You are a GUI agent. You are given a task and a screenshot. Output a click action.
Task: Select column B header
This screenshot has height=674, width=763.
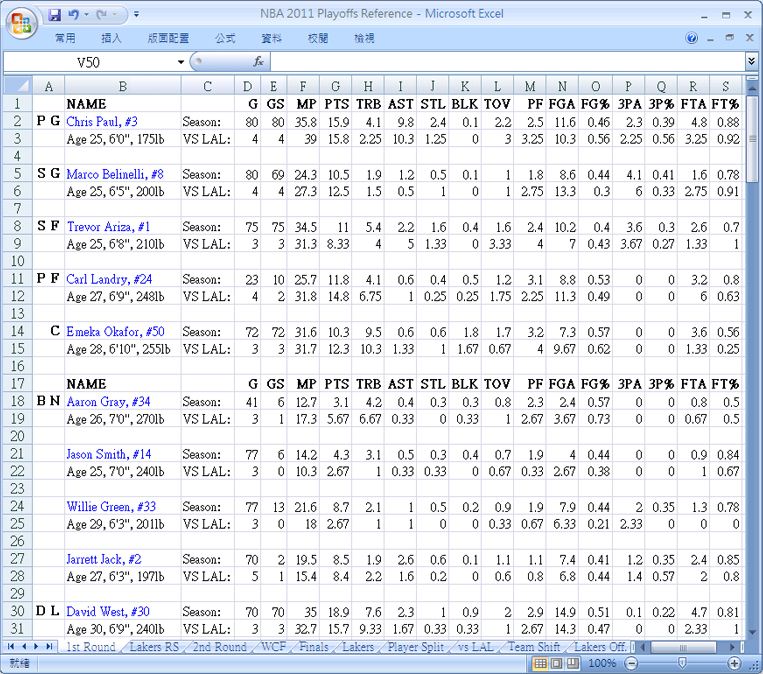pyautogui.click(x=123, y=86)
